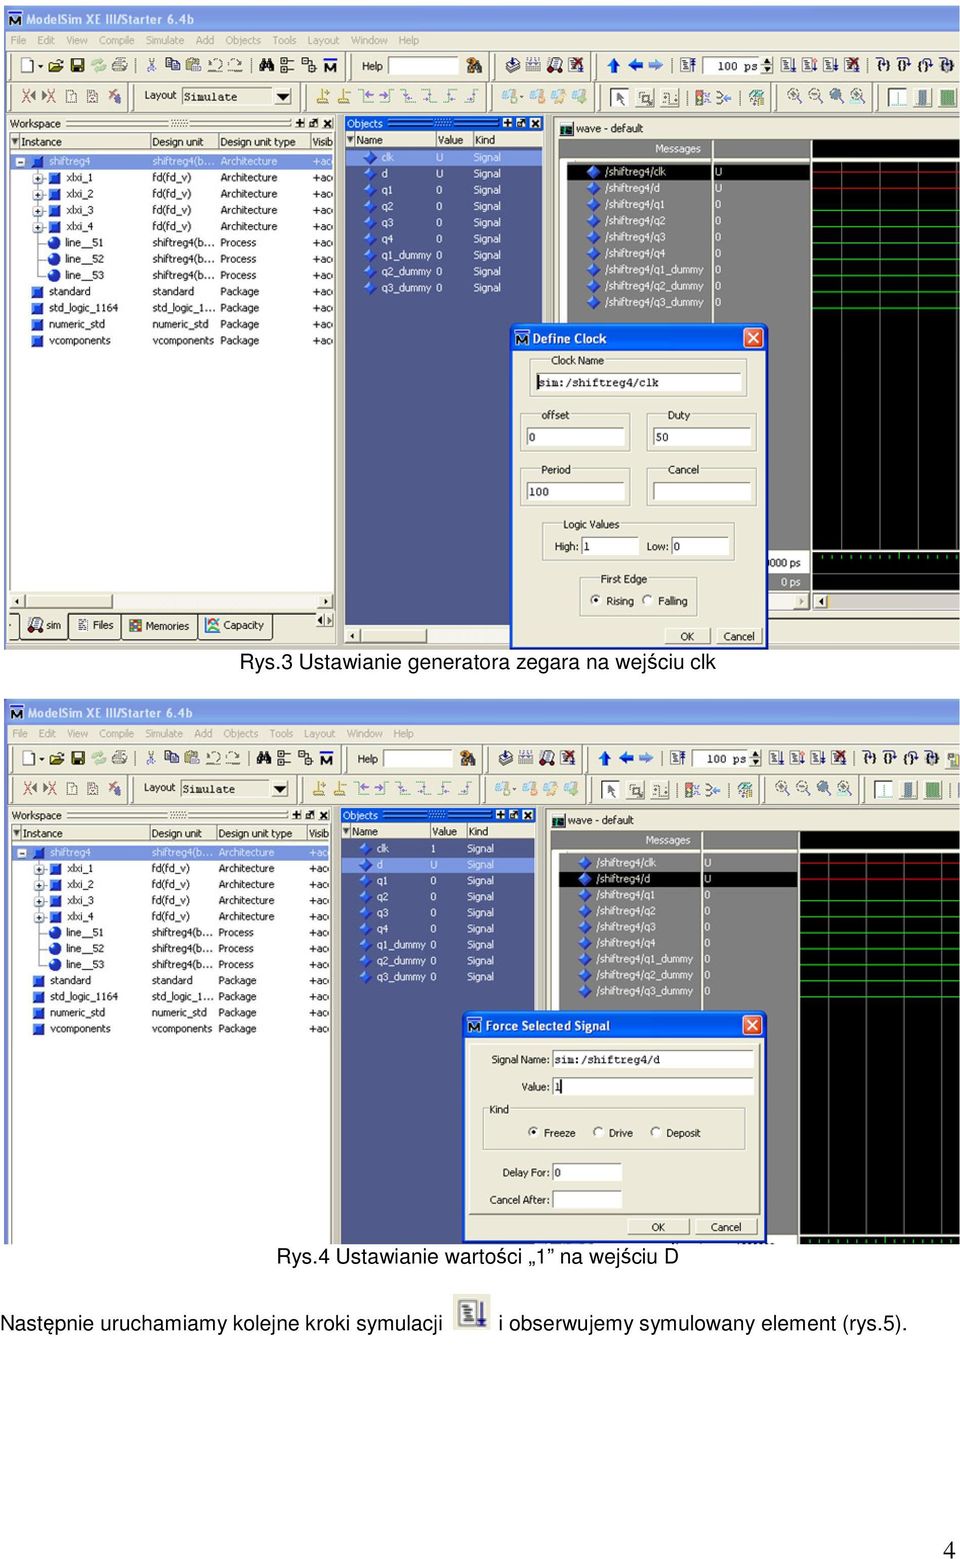Click the Delay For field in Force Selected Signal dialog

pos(587,1172)
